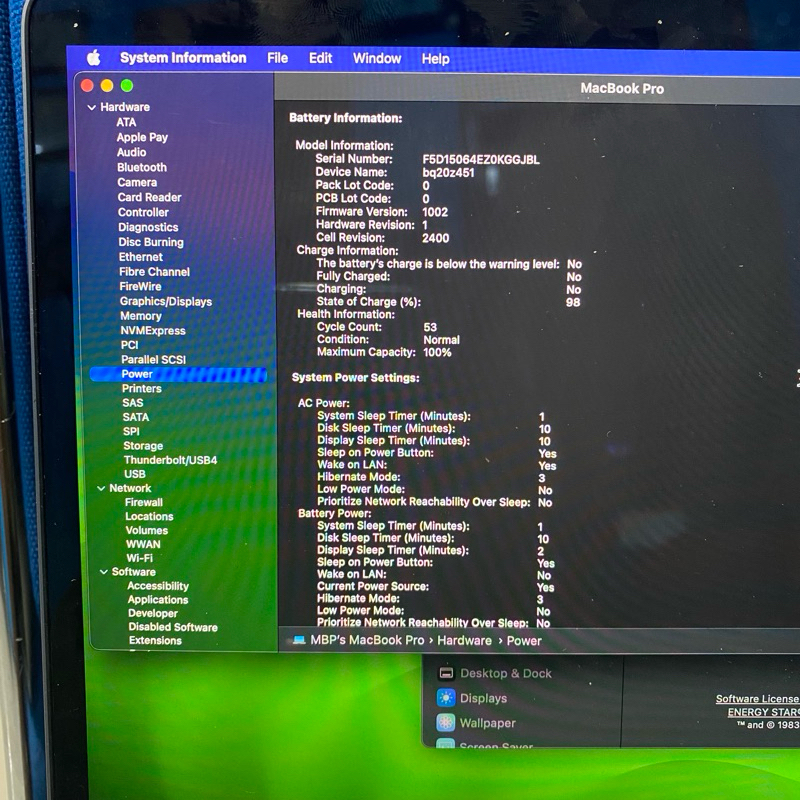Collapse the Hardware section chevron
Viewport: 800px width, 800px height.
[92, 108]
